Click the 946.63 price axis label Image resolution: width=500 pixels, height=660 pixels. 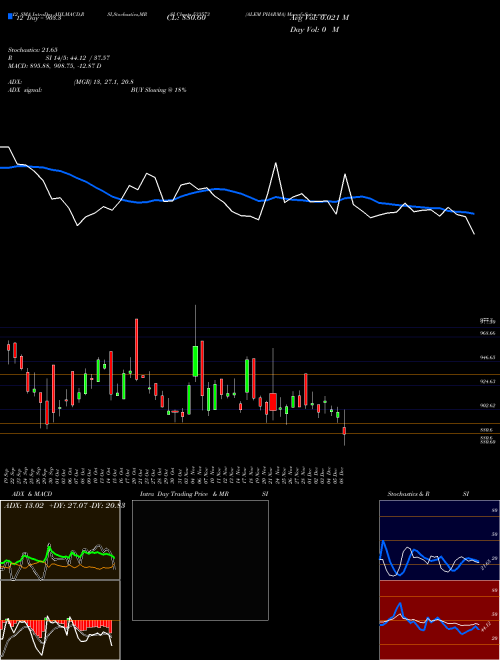[x=487, y=357]
